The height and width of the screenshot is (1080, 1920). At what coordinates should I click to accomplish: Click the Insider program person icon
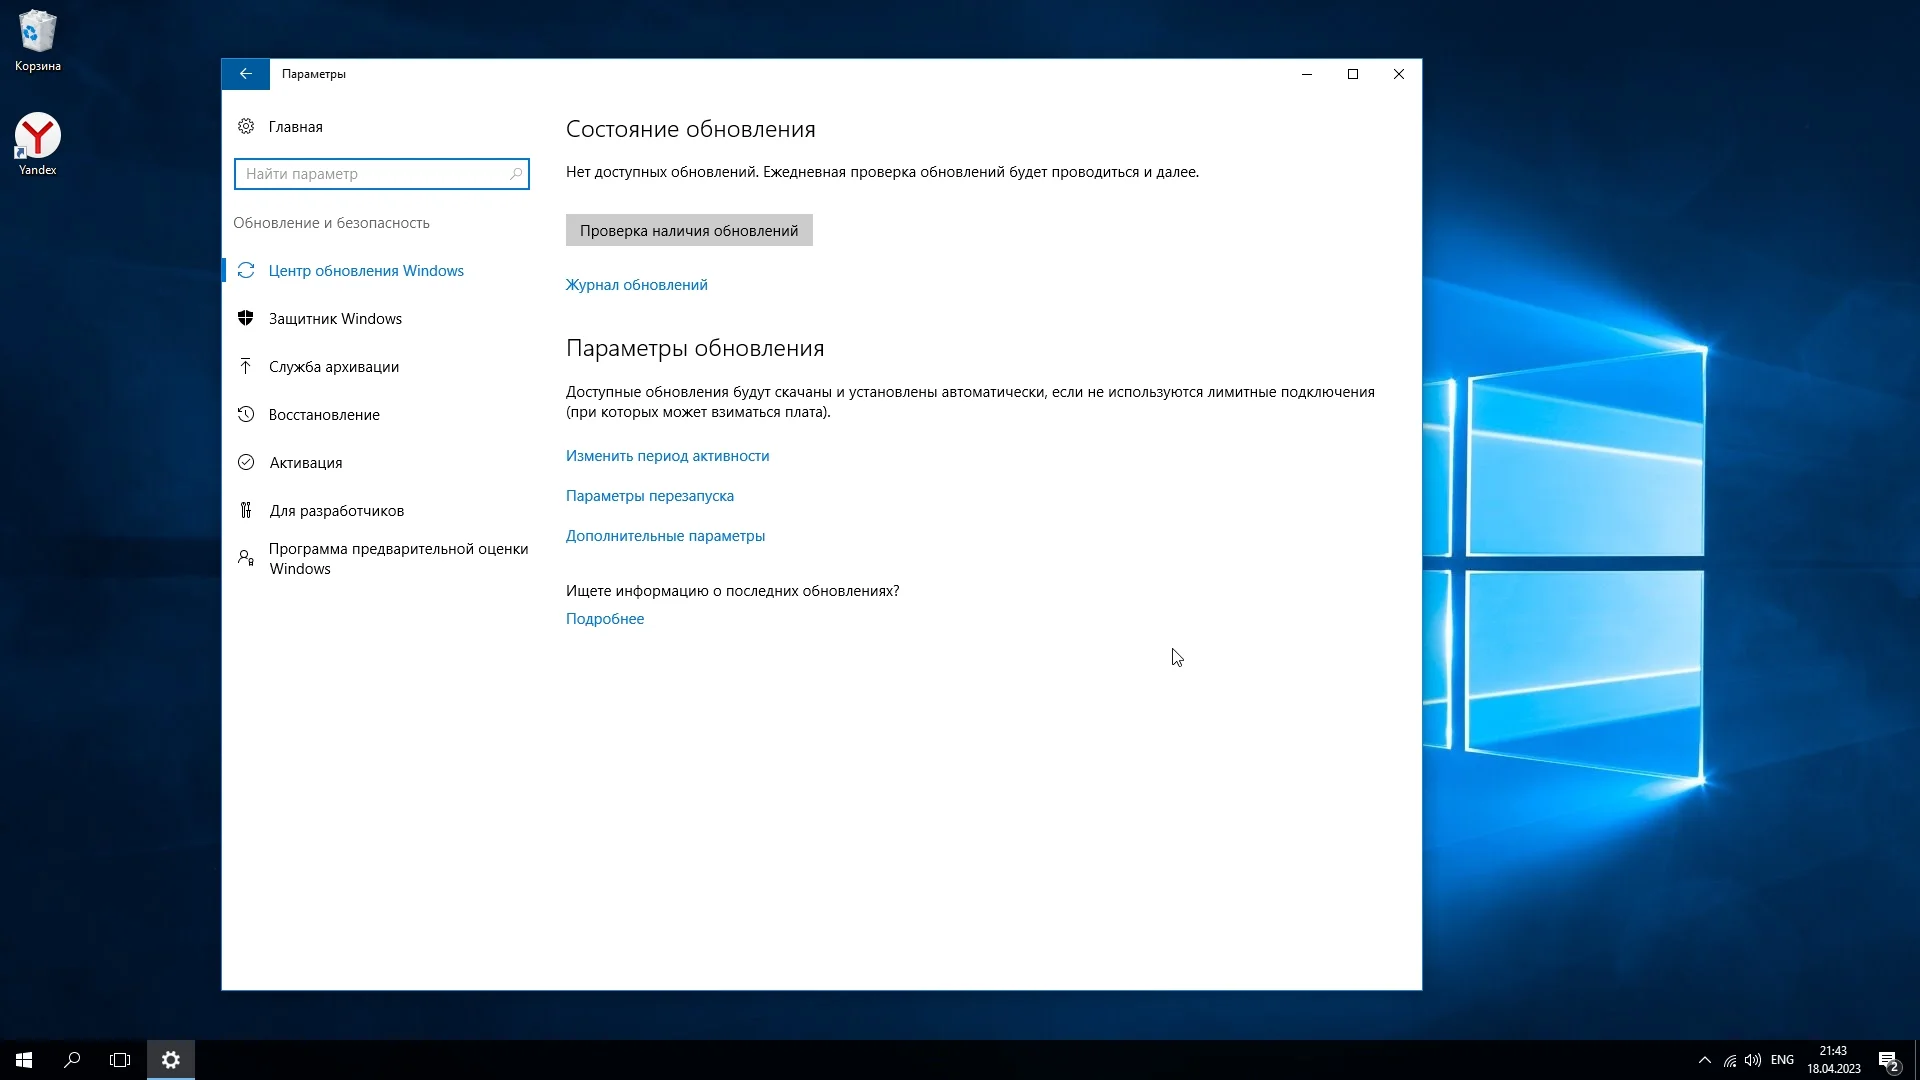click(246, 558)
